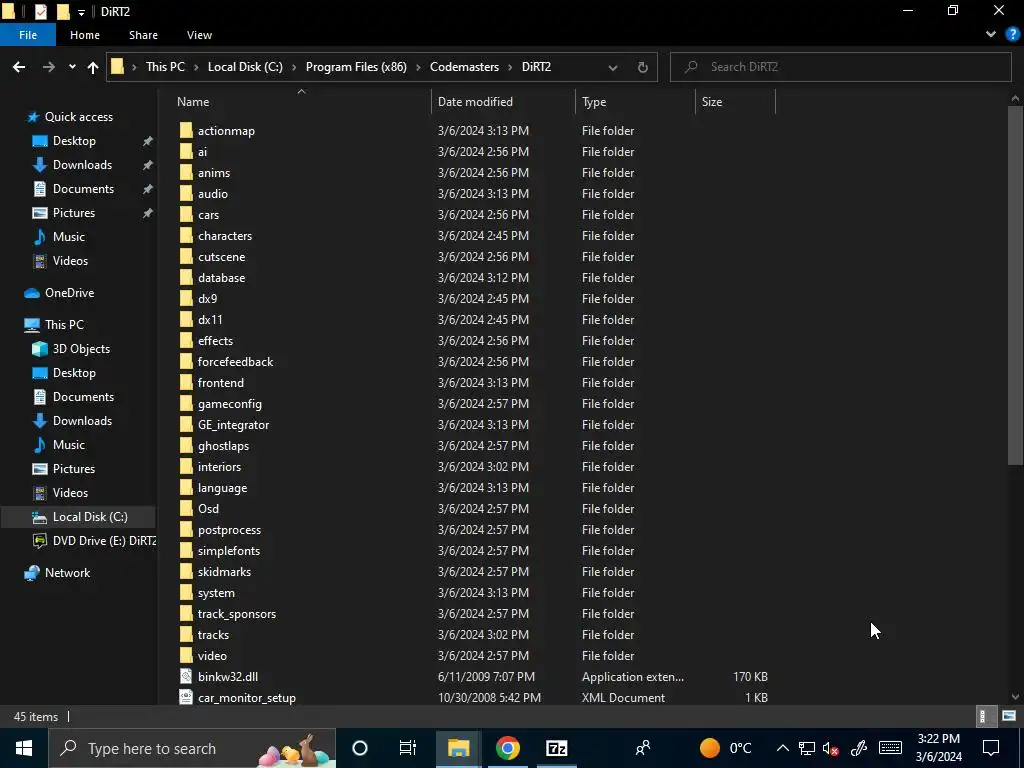Open pinned Documents under Quick access
This screenshot has width=1024, height=768.
coord(83,189)
